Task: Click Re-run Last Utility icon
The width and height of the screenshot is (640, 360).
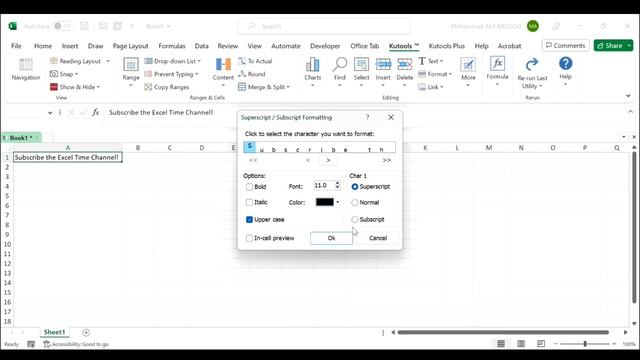Action: (x=532, y=64)
